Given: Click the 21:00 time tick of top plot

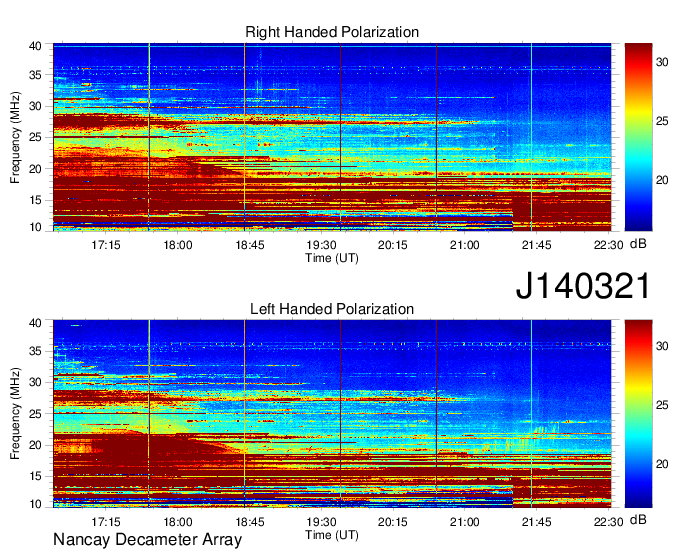Looking at the screenshot, I should click(464, 245).
